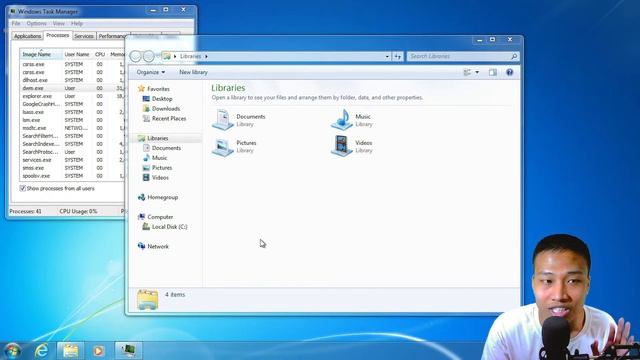Image resolution: width=640 pixels, height=360 pixels.
Task: Select Libraries in the navigation pane
Action: 158,138
